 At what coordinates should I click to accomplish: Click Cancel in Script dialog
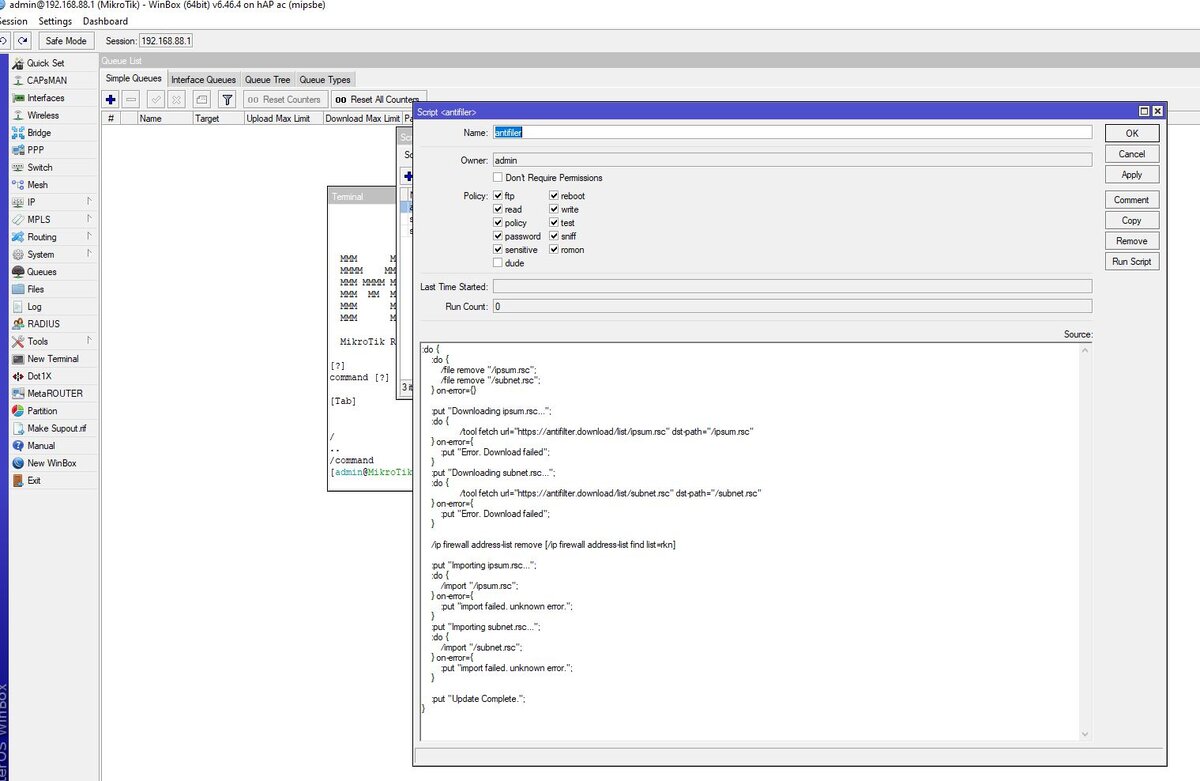click(1132, 154)
